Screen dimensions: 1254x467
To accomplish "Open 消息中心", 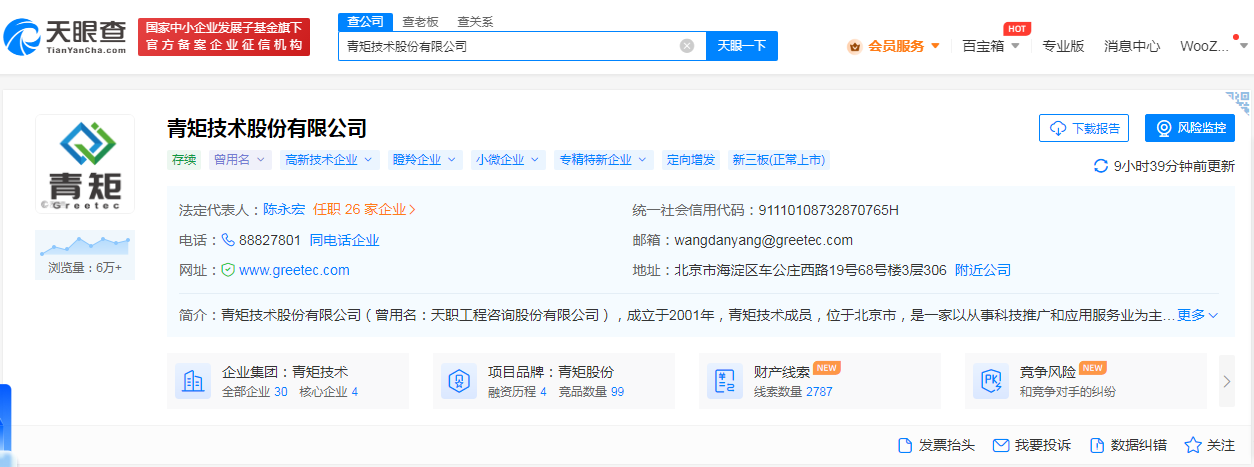I will 1132,46.
